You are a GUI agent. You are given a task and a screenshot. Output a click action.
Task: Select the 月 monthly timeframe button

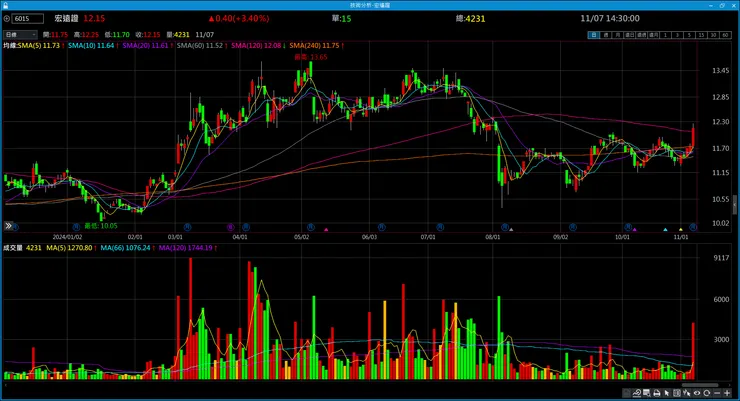[618, 35]
